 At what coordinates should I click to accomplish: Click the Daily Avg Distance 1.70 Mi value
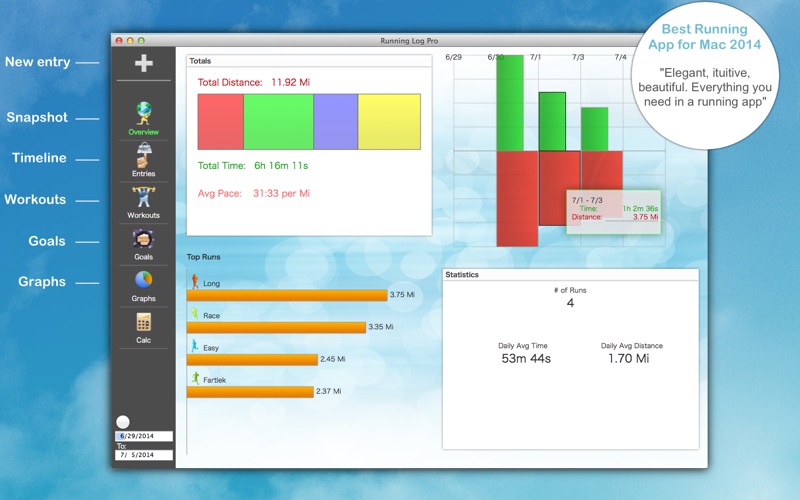tap(629, 359)
